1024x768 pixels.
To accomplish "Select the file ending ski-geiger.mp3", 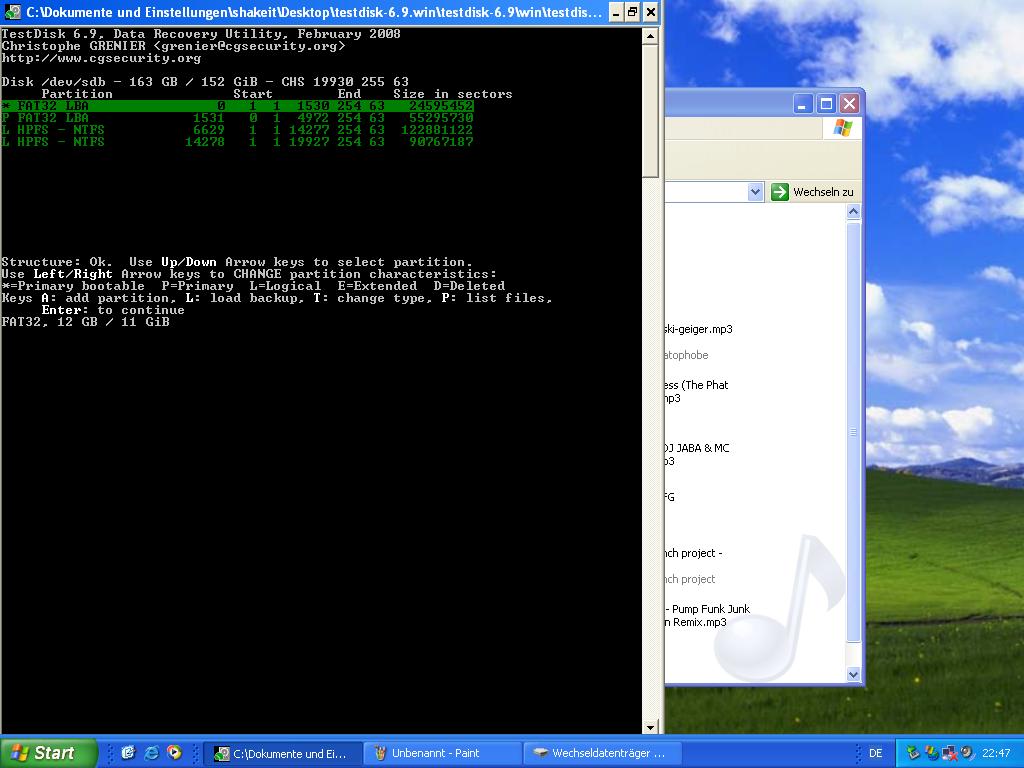I will [698, 329].
